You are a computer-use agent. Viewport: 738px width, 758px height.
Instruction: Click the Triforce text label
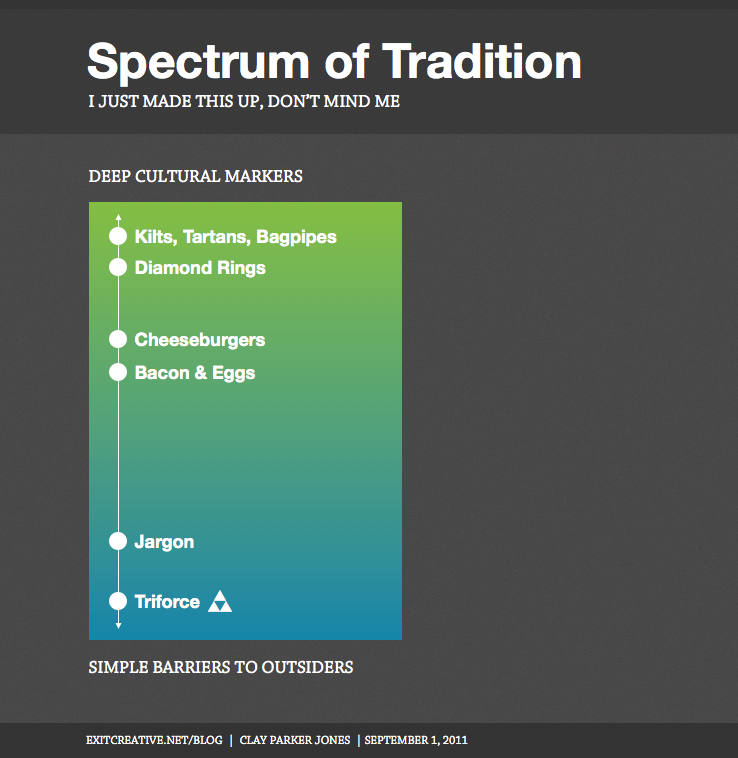(167, 602)
